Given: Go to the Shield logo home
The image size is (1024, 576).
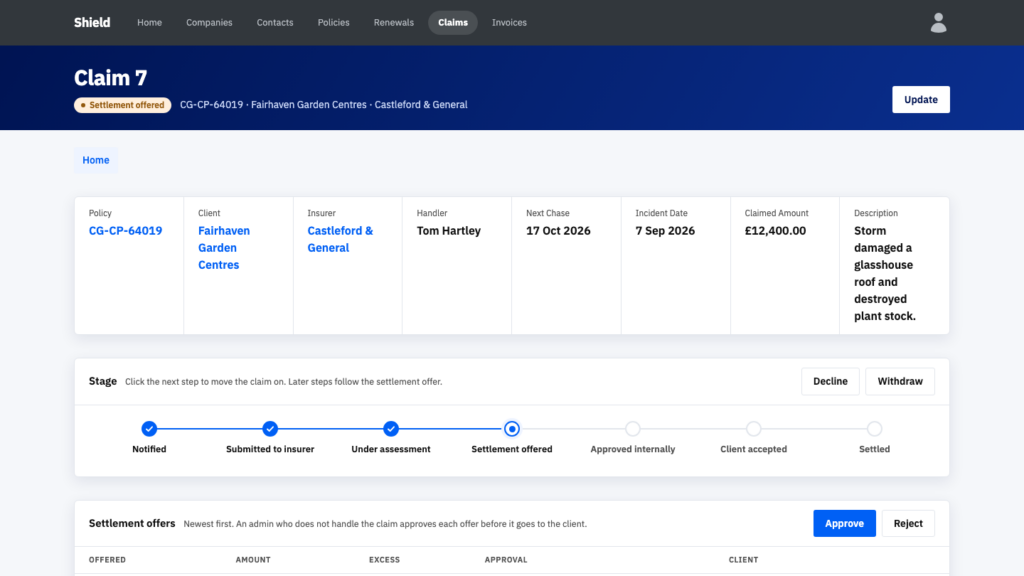Looking at the screenshot, I should (x=92, y=22).
